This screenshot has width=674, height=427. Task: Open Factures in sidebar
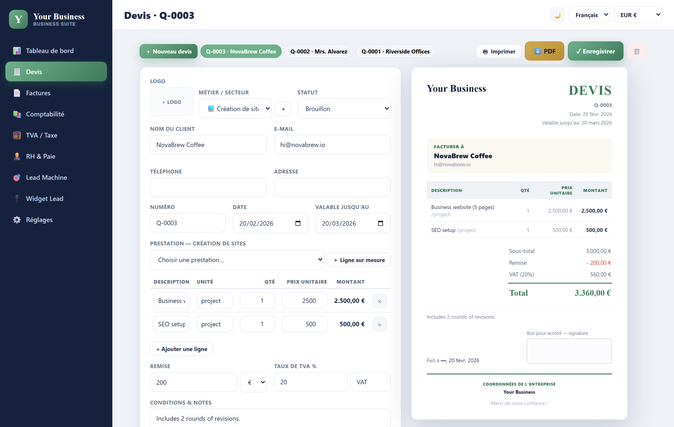click(56, 93)
